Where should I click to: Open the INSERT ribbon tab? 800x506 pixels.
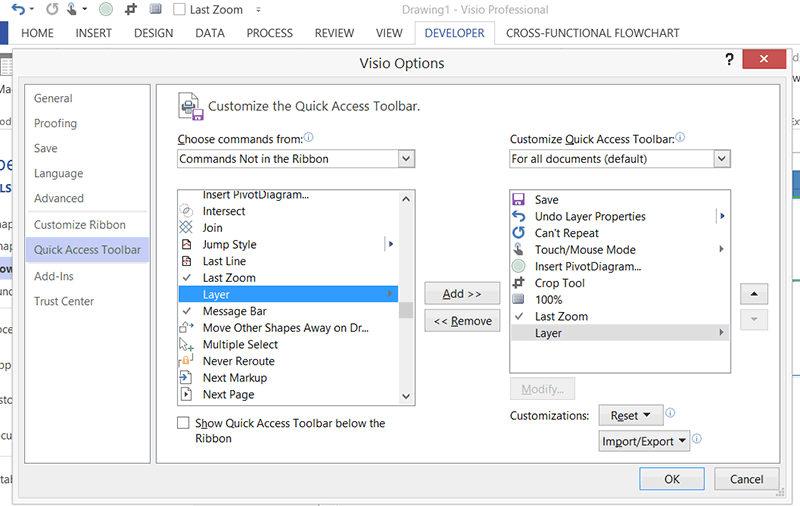point(93,33)
